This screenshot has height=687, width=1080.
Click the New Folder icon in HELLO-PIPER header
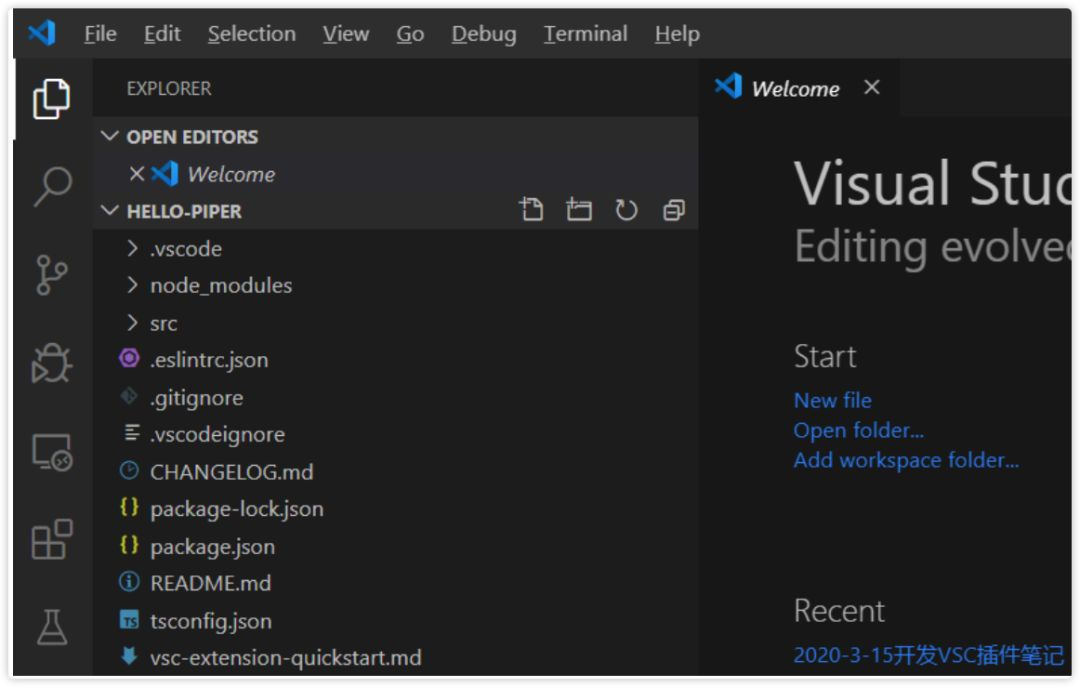[x=579, y=210]
